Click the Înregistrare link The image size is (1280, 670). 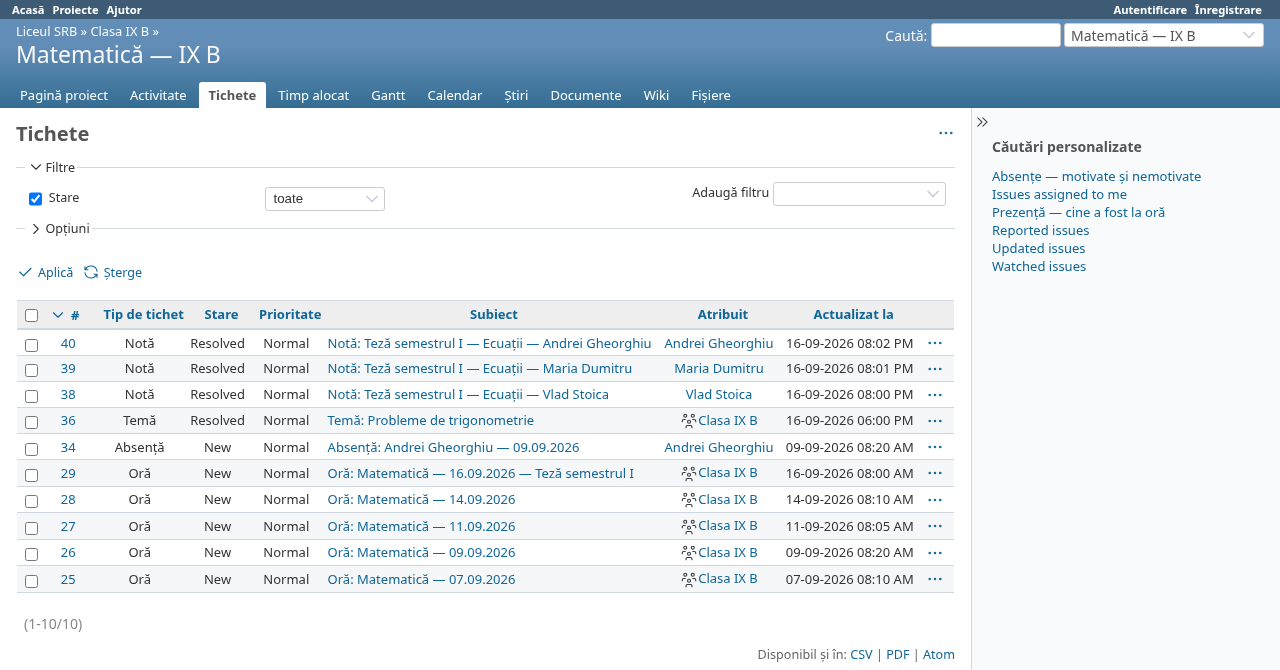point(1228,10)
